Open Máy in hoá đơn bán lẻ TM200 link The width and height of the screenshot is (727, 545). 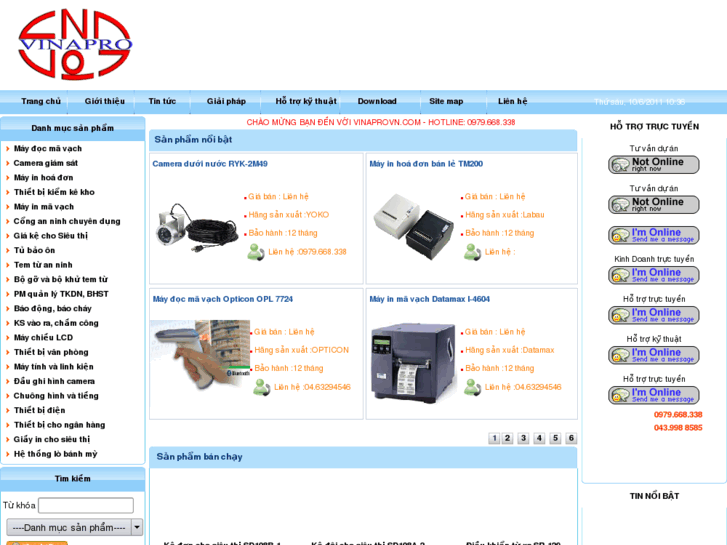coord(426,164)
